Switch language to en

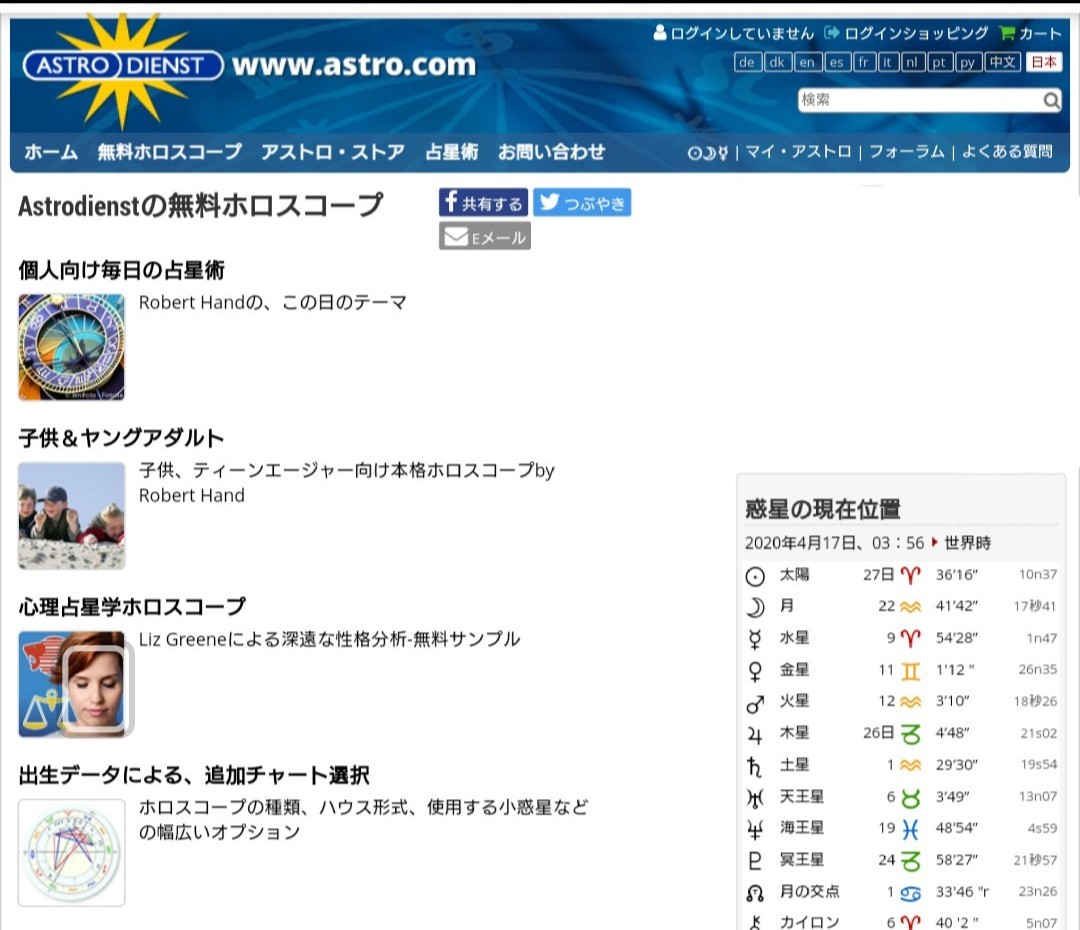pos(807,62)
